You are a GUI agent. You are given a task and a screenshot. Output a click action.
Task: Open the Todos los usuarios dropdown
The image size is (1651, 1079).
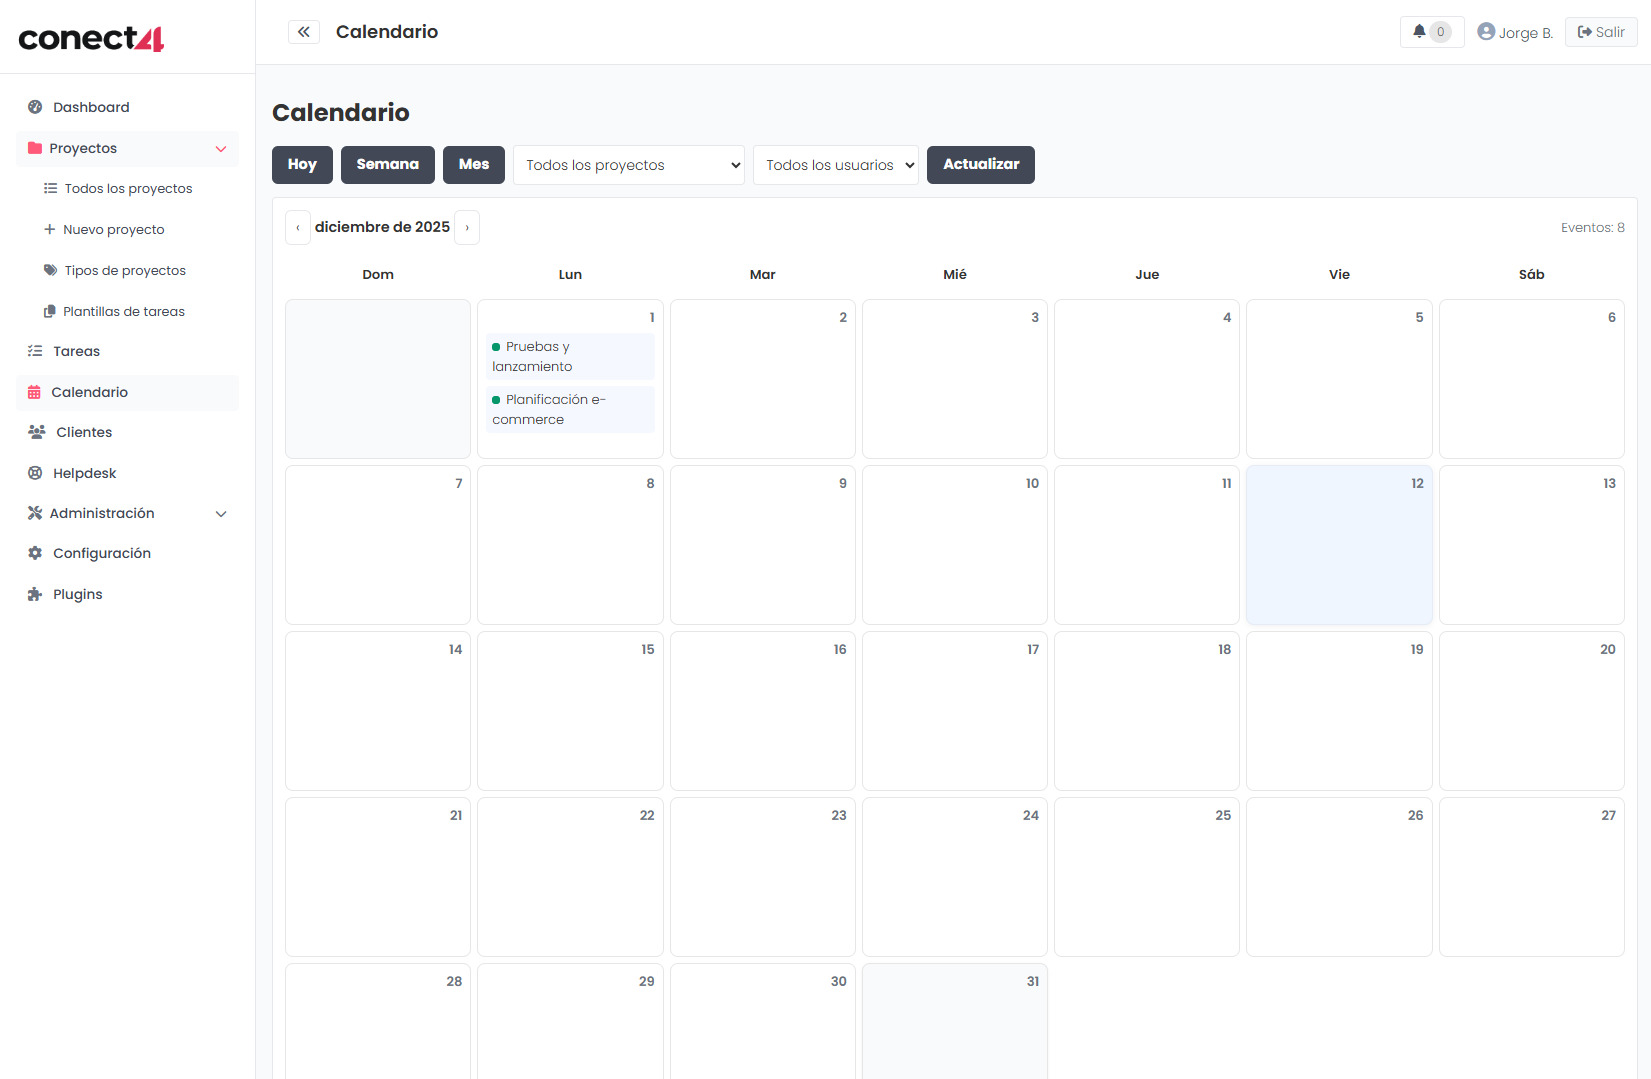coord(836,165)
